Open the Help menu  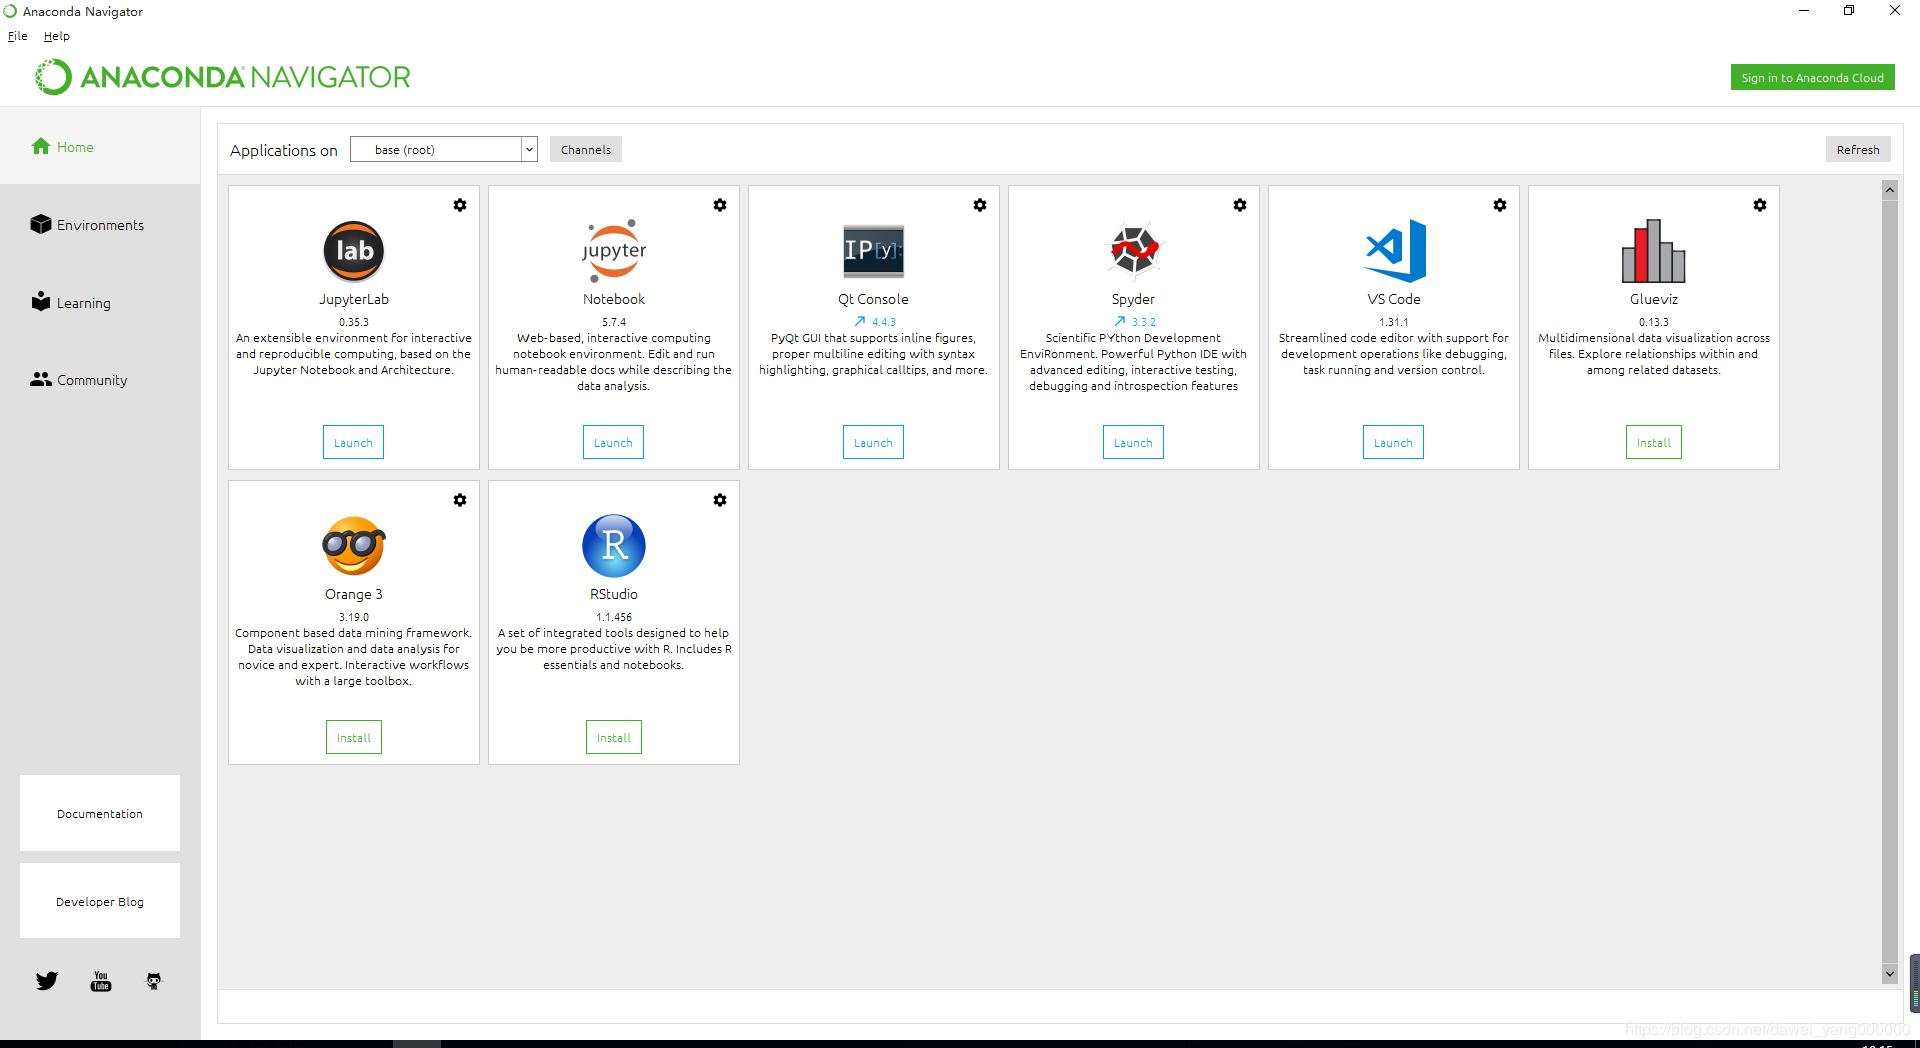57,36
